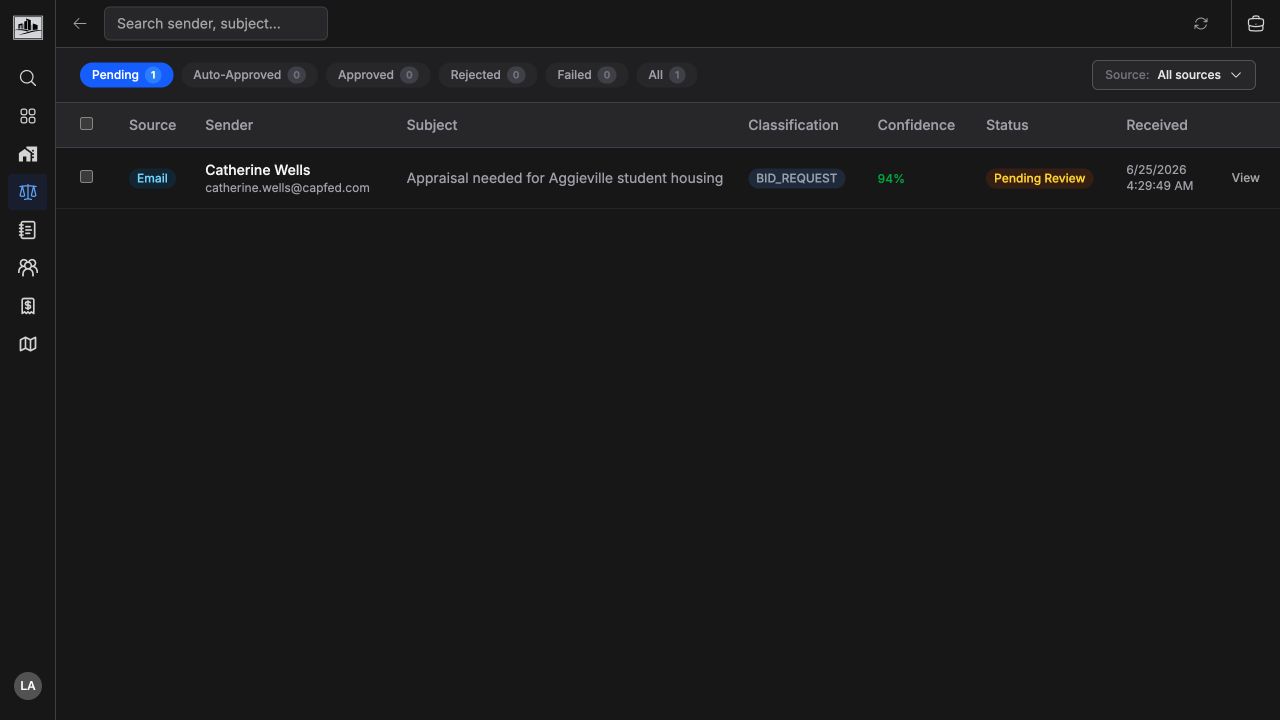Image resolution: width=1280 pixels, height=720 pixels.
Task: Click the Confidence column header
Action: (916, 125)
